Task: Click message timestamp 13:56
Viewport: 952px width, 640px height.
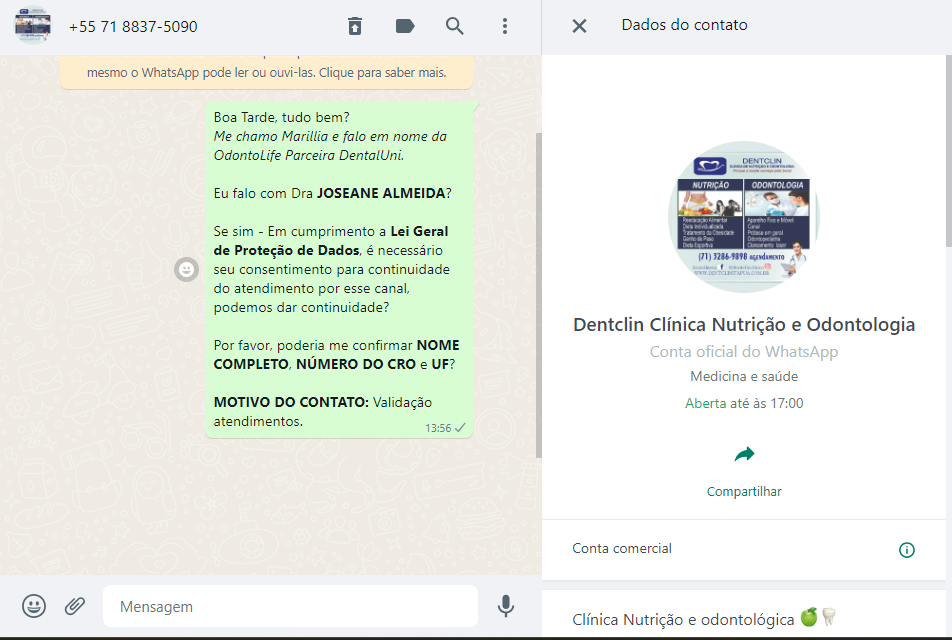Action: coord(438,428)
